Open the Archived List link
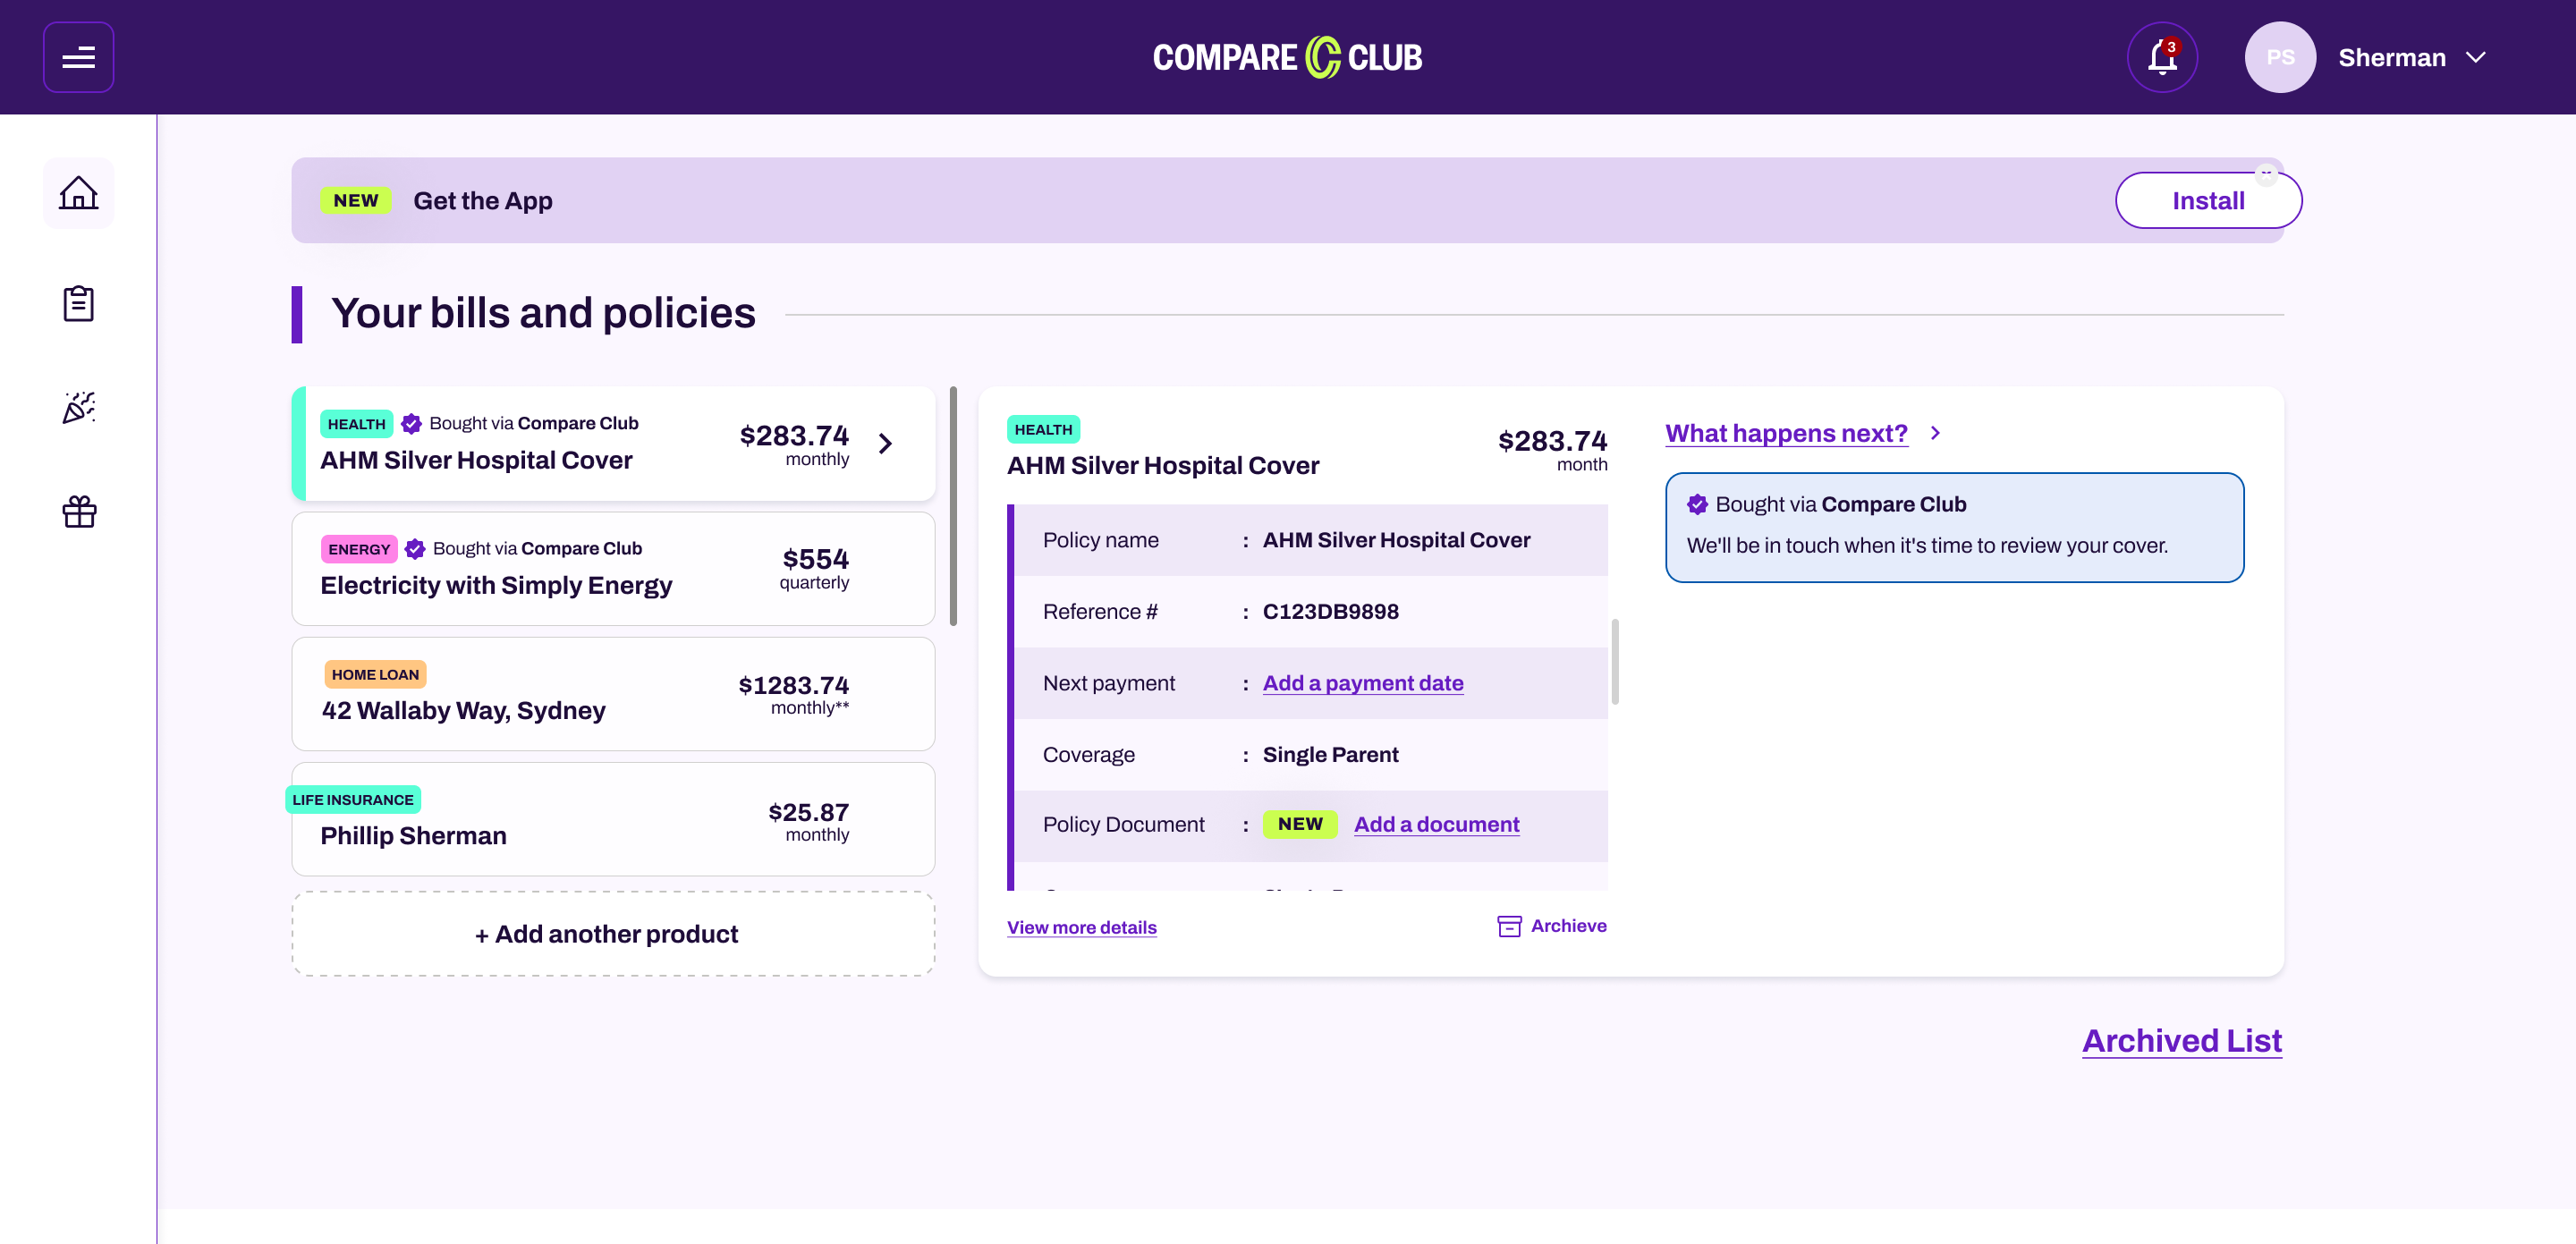The height and width of the screenshot is (1244, 2576). (x=2182, y=1041)
